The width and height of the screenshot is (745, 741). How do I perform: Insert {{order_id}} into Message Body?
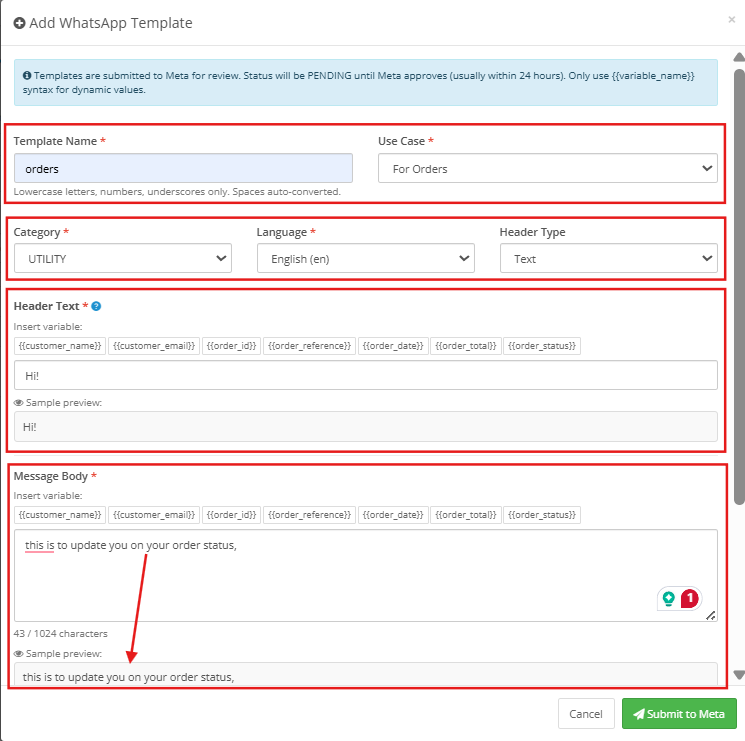click(x=231, y=515)
